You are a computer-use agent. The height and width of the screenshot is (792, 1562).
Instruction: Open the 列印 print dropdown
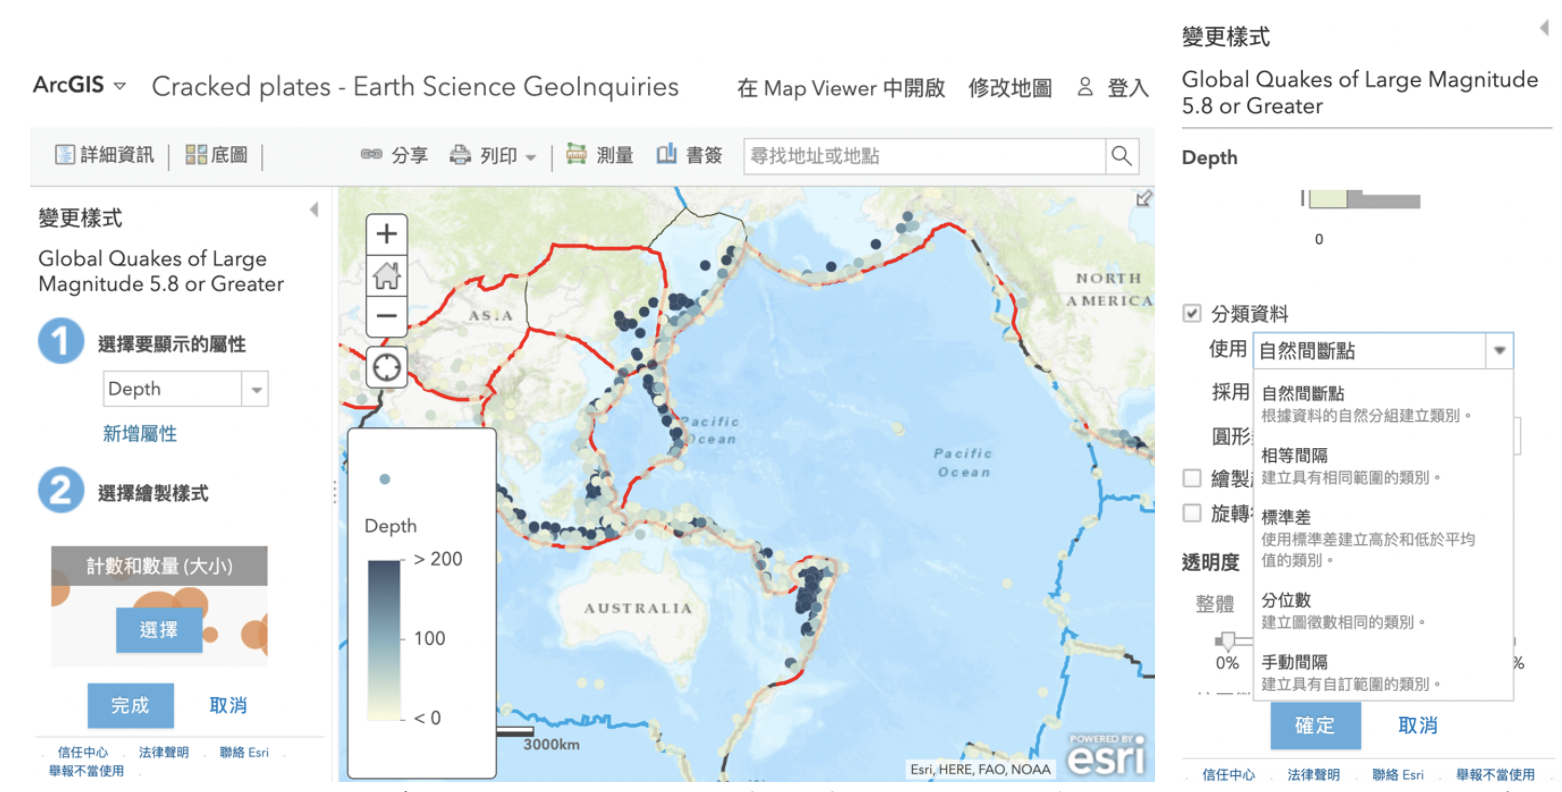(x=493, y=156)
